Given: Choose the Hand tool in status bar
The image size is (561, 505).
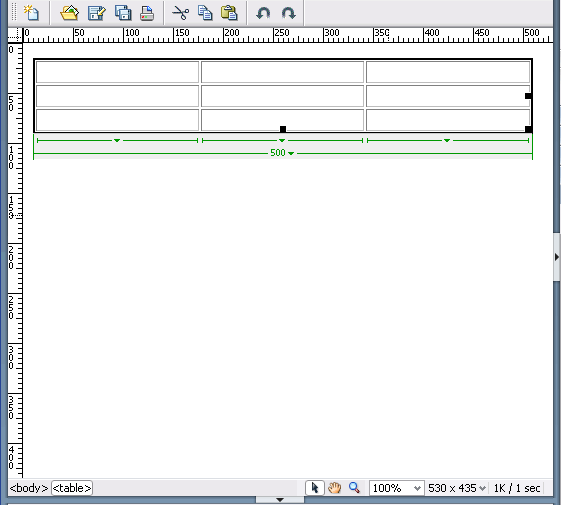Looking at the screenshot, I should [x=335, y=488].
